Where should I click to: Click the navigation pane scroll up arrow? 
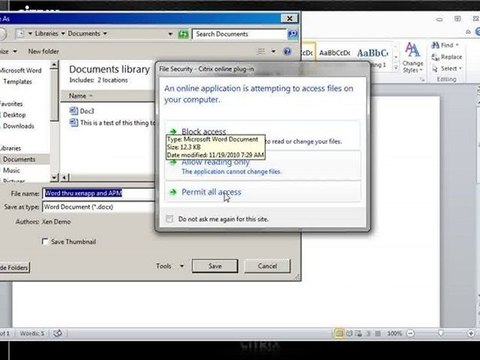point(54,65)
